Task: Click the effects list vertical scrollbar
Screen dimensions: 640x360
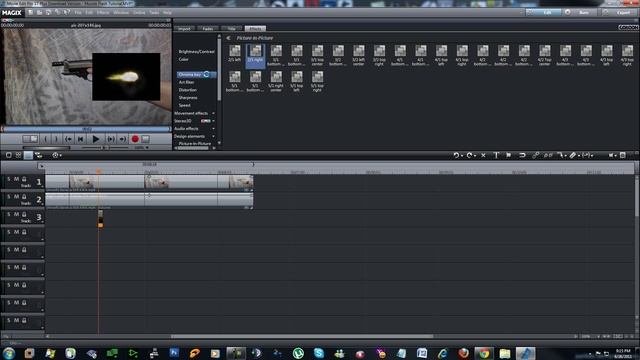Action: [220, 69]
